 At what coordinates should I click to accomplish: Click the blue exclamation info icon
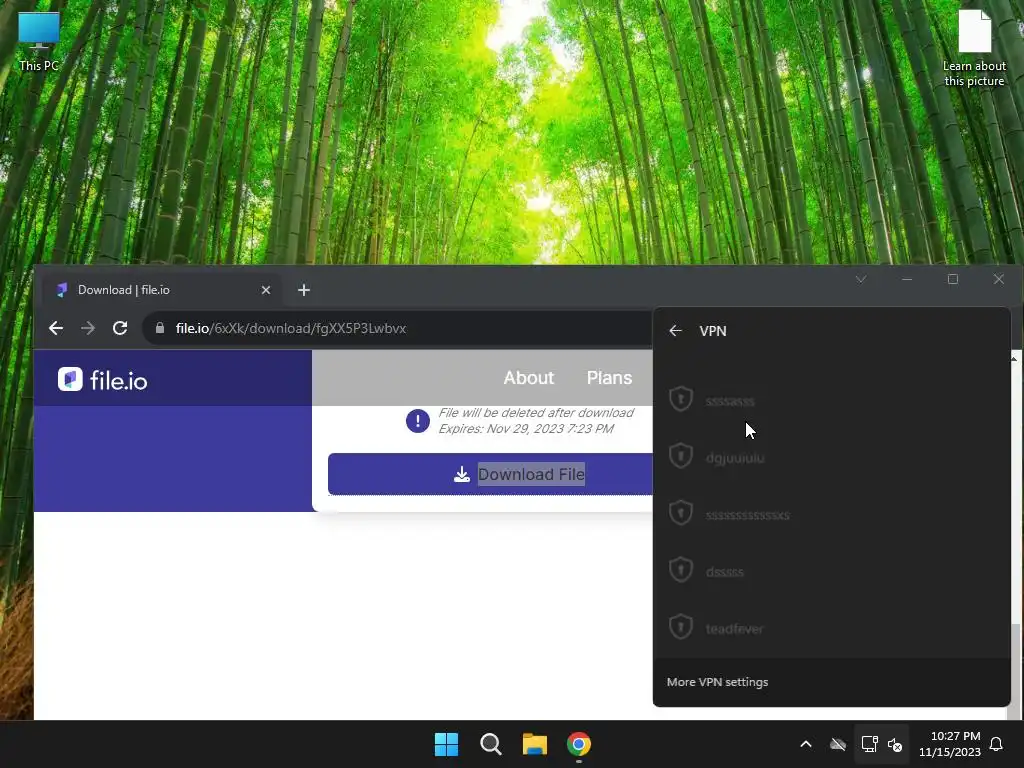(x=417, y=421)
